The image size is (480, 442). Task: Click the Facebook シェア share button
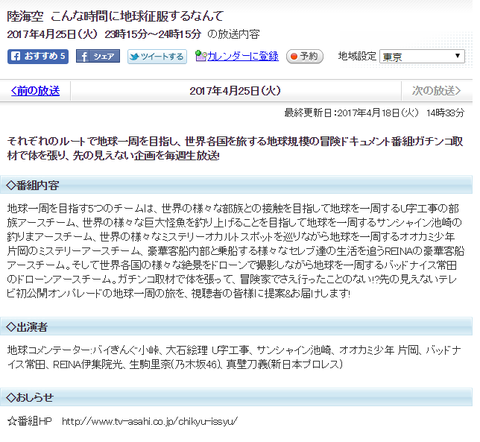pyautogui.click(x=98, y=56)
